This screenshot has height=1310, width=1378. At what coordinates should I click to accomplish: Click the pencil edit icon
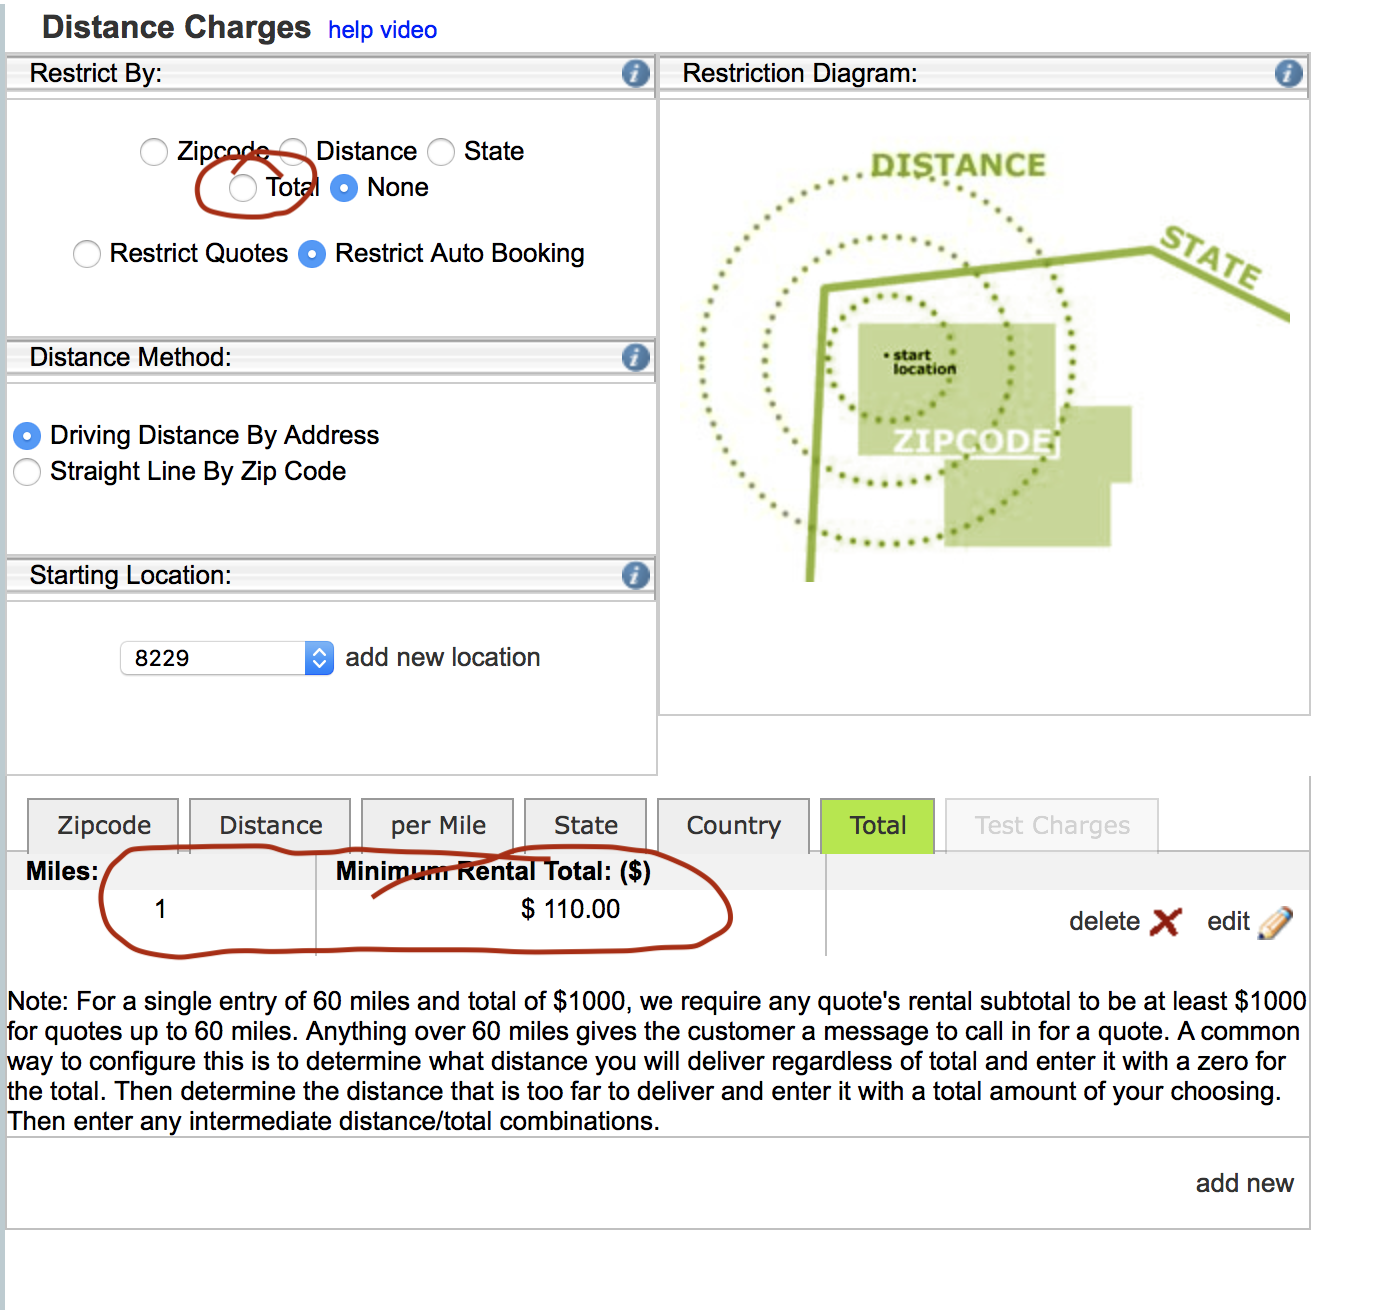point(1275,922)
